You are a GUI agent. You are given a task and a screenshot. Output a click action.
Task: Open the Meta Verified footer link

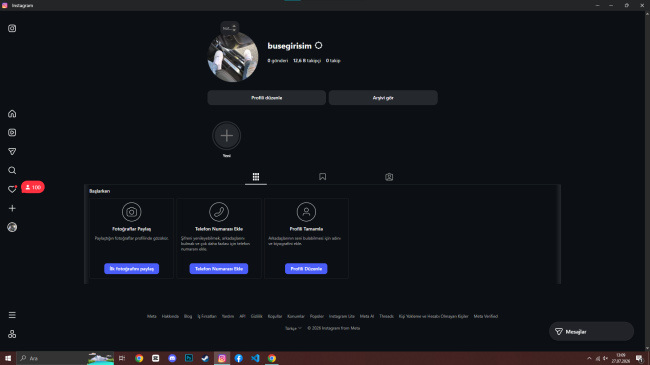click(x=486, y=316)
